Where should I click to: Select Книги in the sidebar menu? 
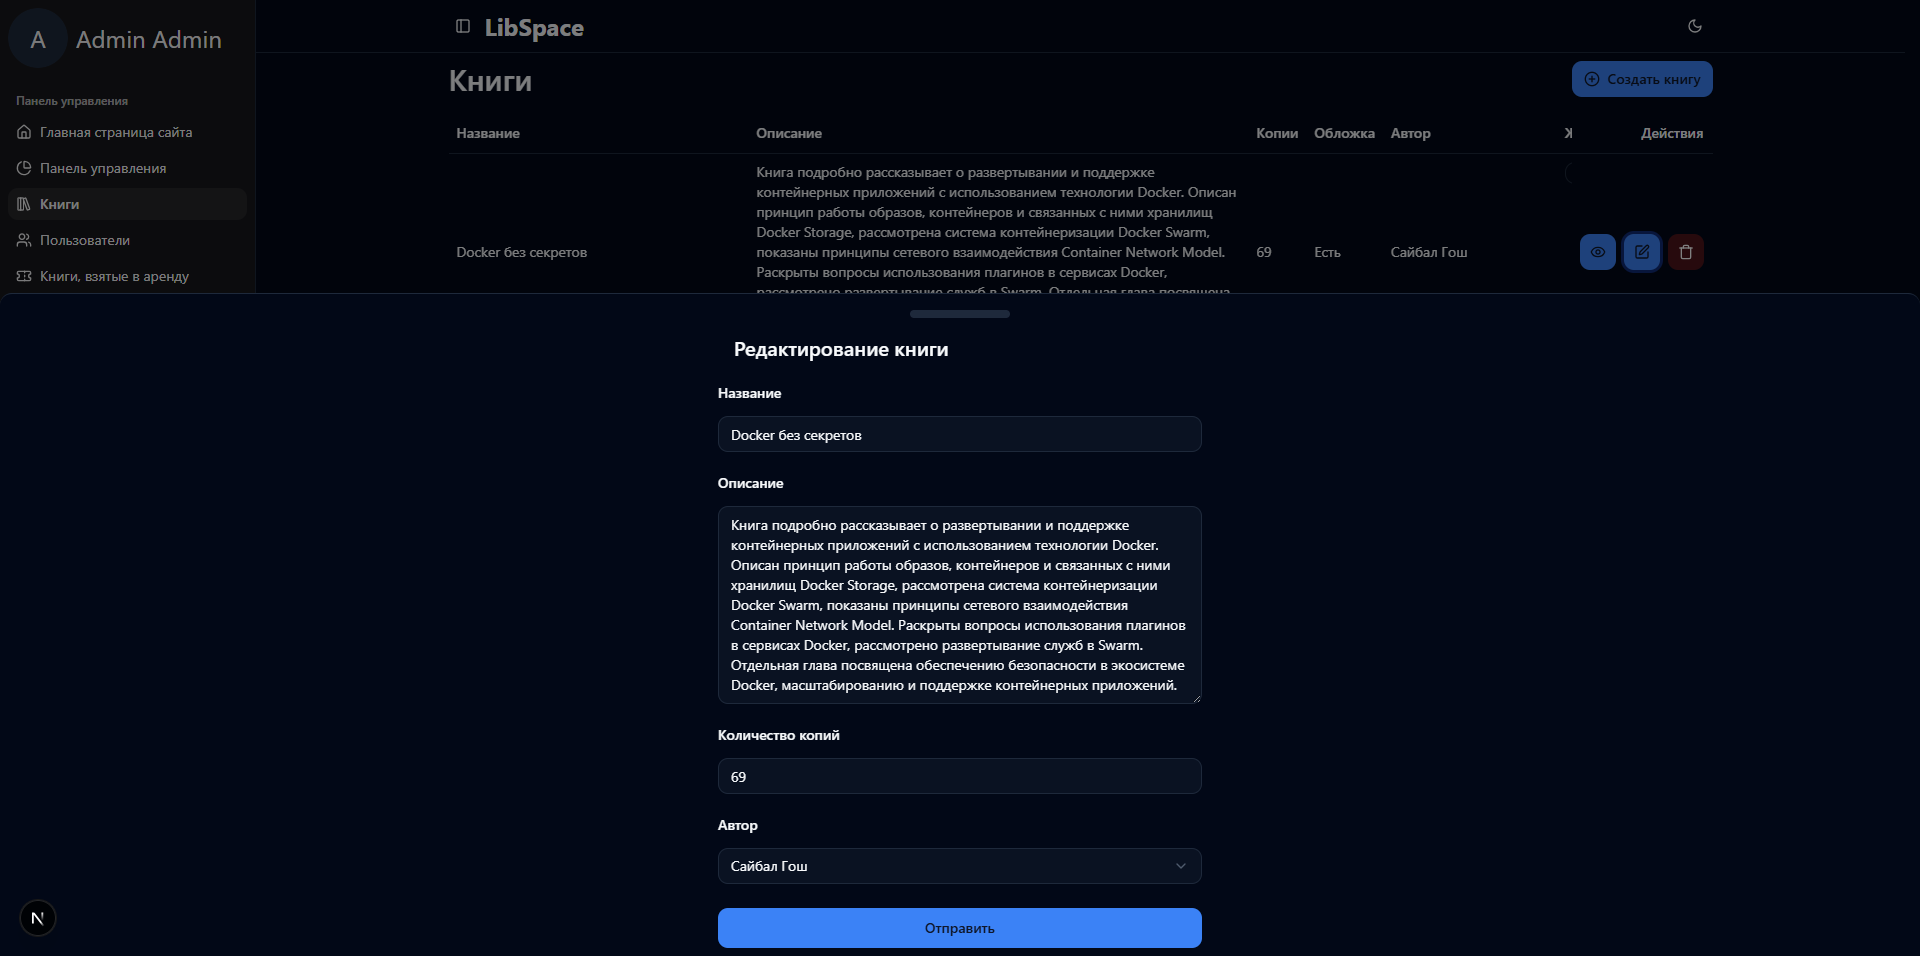[x=60, y=204]
